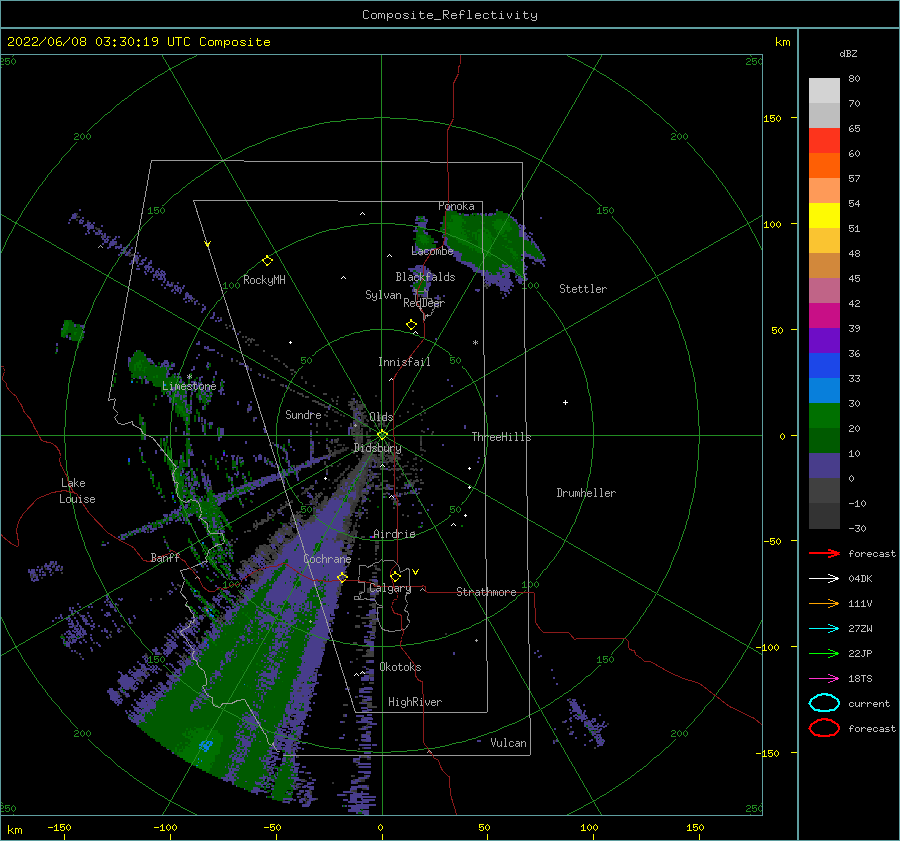This screenshot has height=841, width=900.
Task: Select the pink 42-45 dBZ swatch
Action: click(824, 290)
